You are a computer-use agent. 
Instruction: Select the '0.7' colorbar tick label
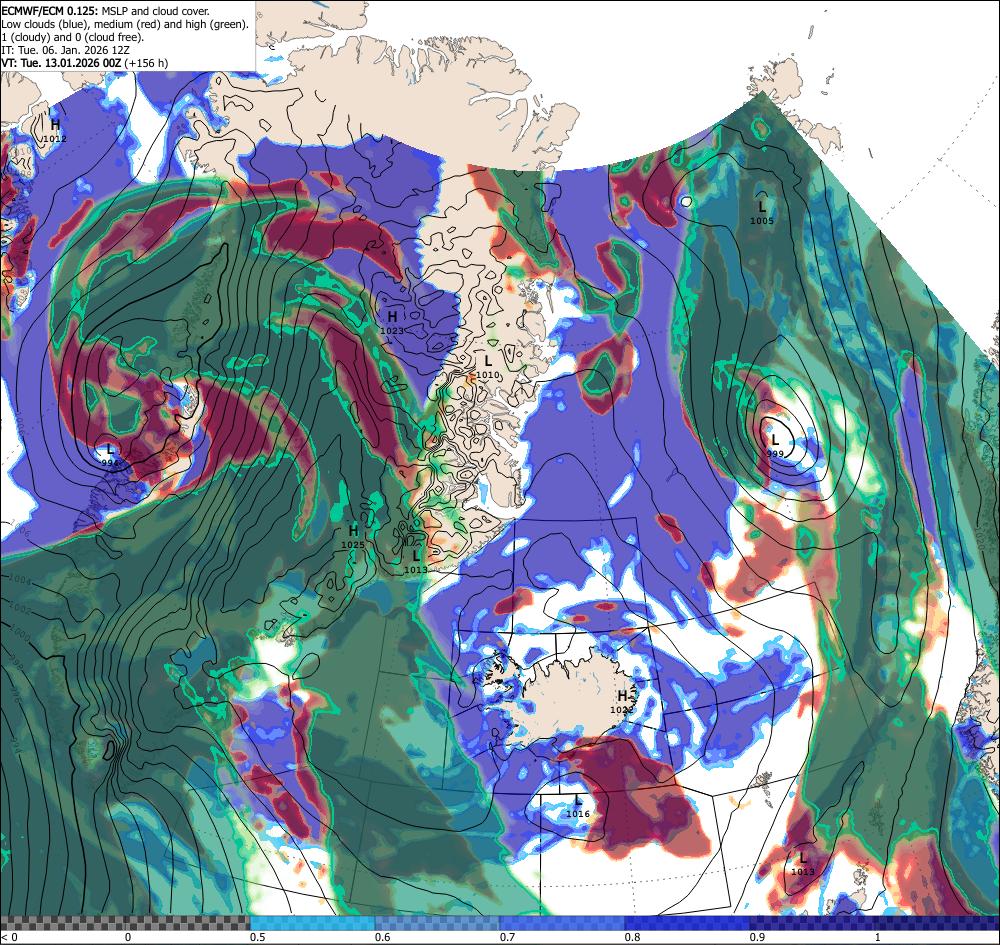tap(508, 937)
